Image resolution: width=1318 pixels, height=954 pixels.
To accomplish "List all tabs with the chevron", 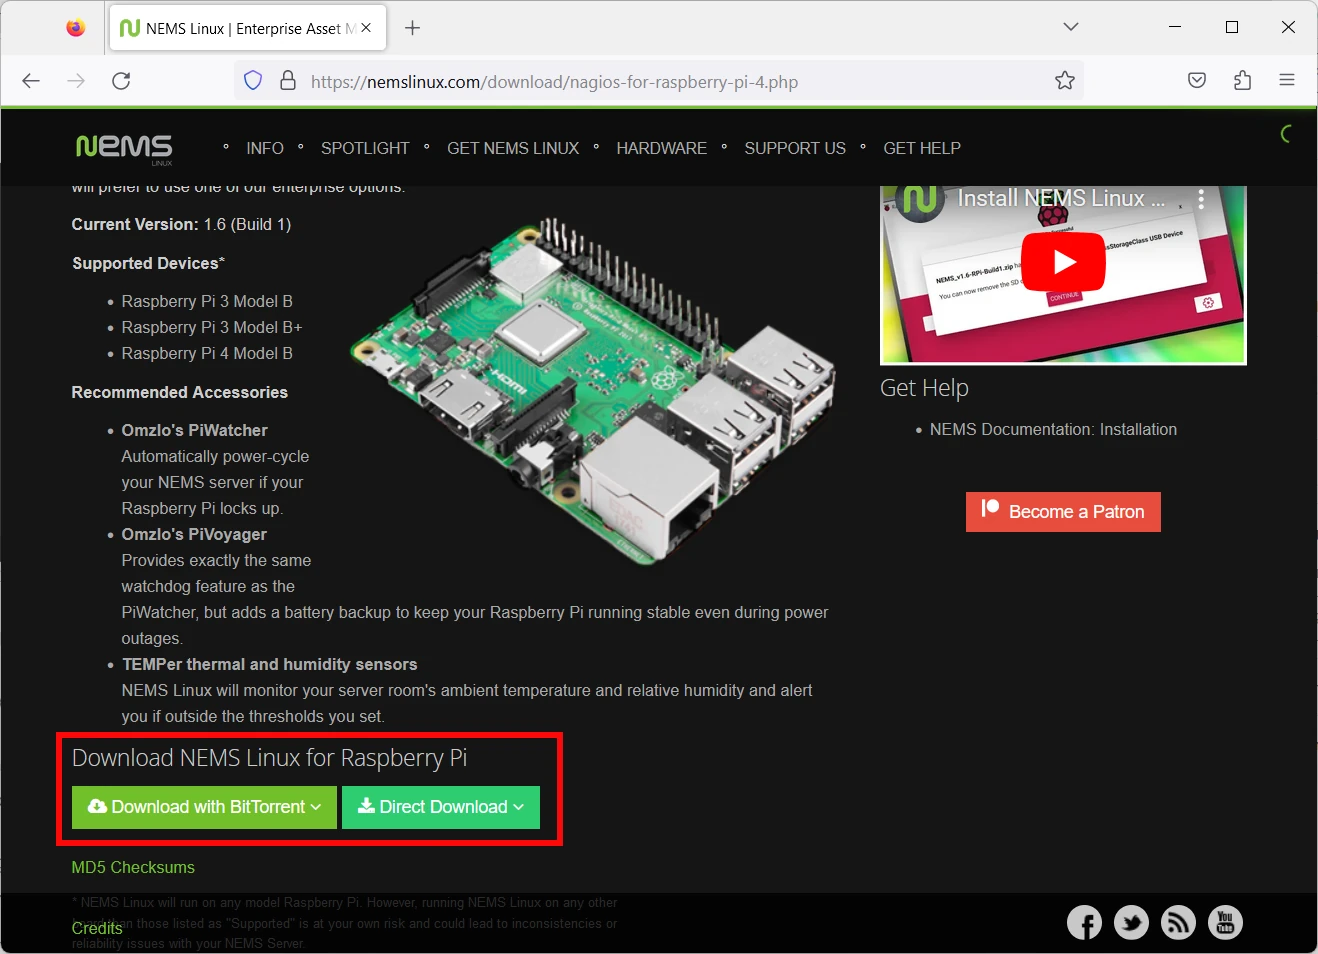I will tap(1071, 27).
